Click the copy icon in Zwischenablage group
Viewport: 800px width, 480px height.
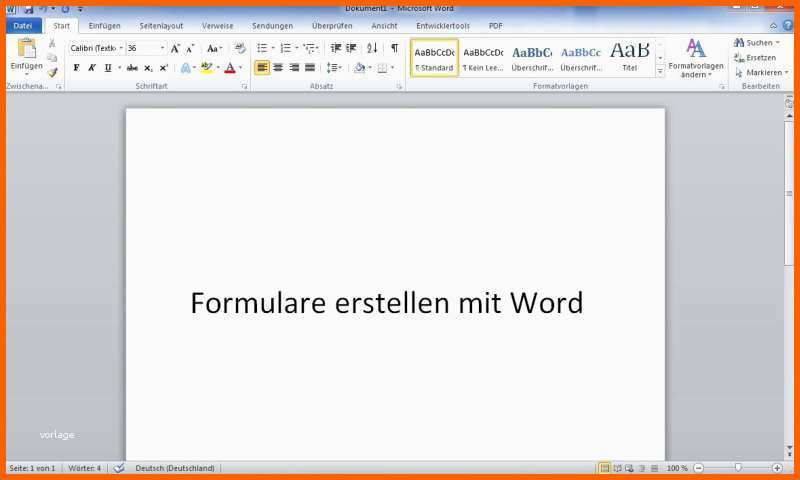(52, 58)
